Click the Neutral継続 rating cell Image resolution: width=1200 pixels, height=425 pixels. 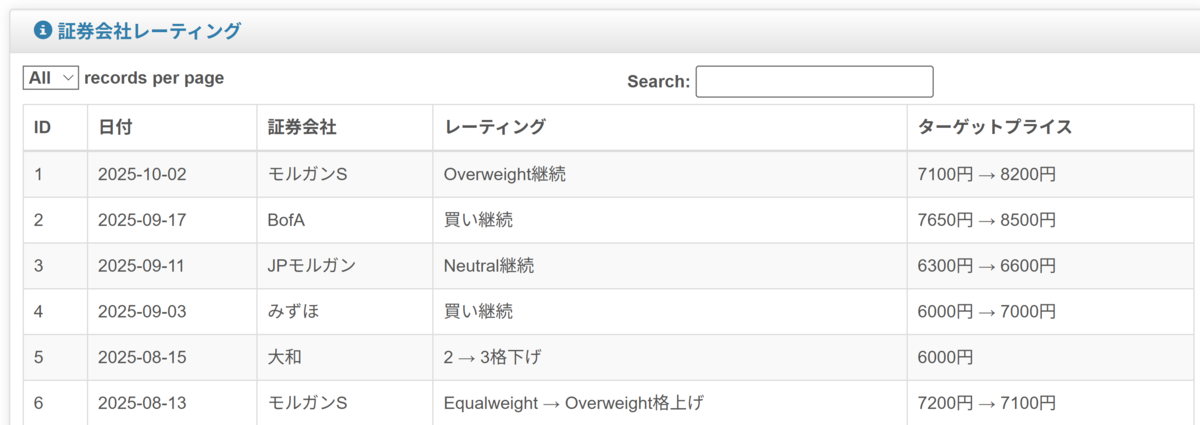tap(670, 266)
